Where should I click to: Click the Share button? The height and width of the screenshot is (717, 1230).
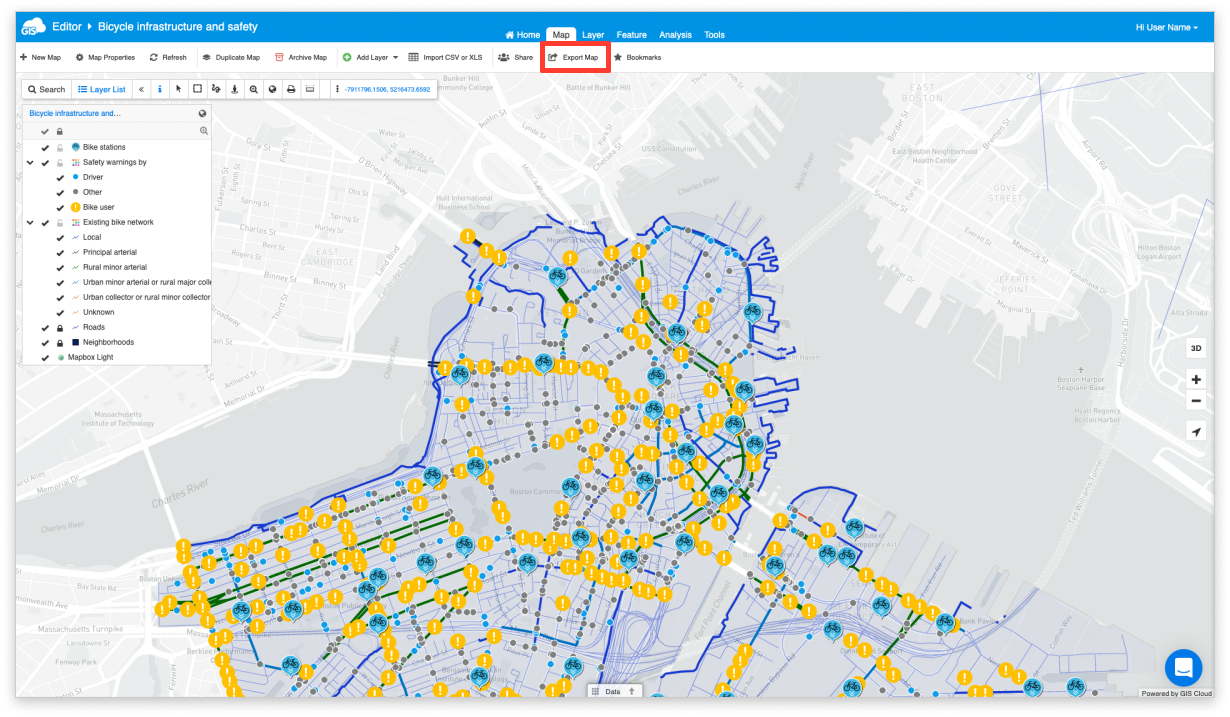[515, 58]
